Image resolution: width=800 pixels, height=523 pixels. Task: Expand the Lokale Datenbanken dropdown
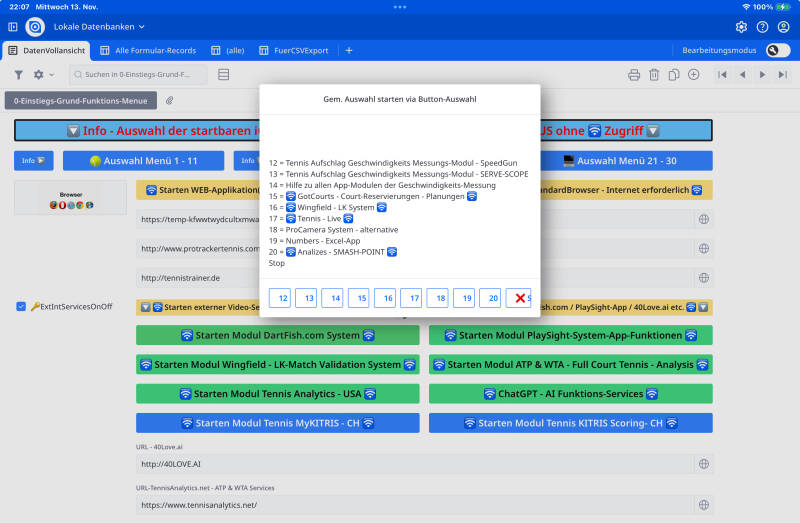click(99, 27)
